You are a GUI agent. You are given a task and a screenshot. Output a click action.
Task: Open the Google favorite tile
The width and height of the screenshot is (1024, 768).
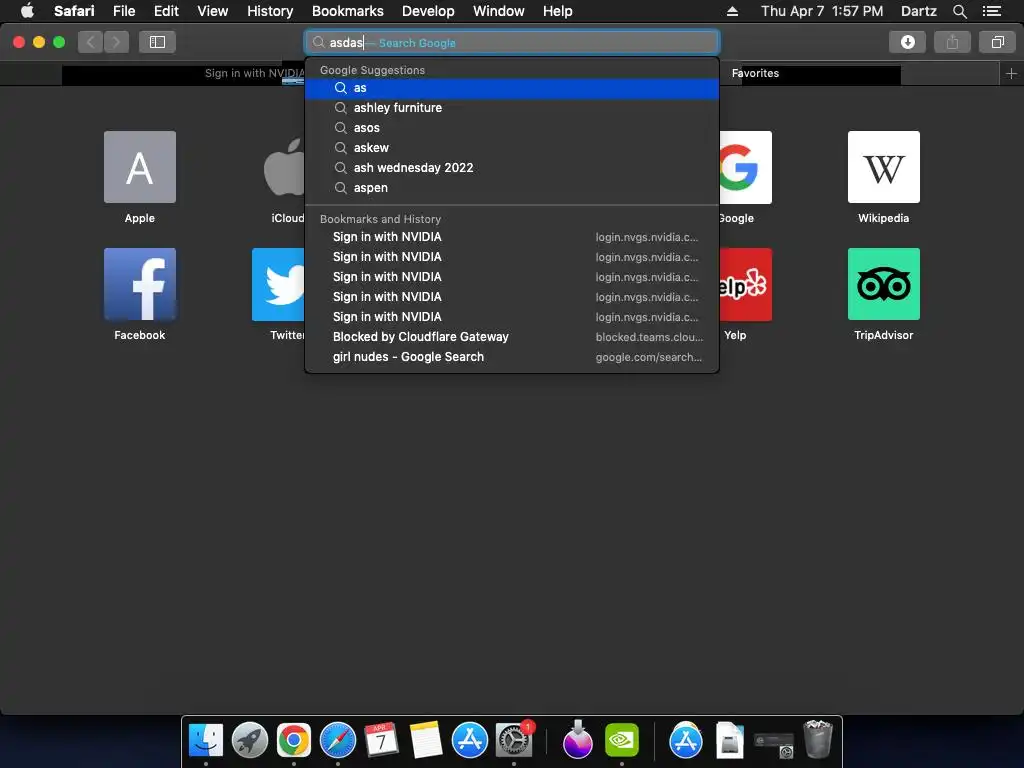tap(746, 167)
